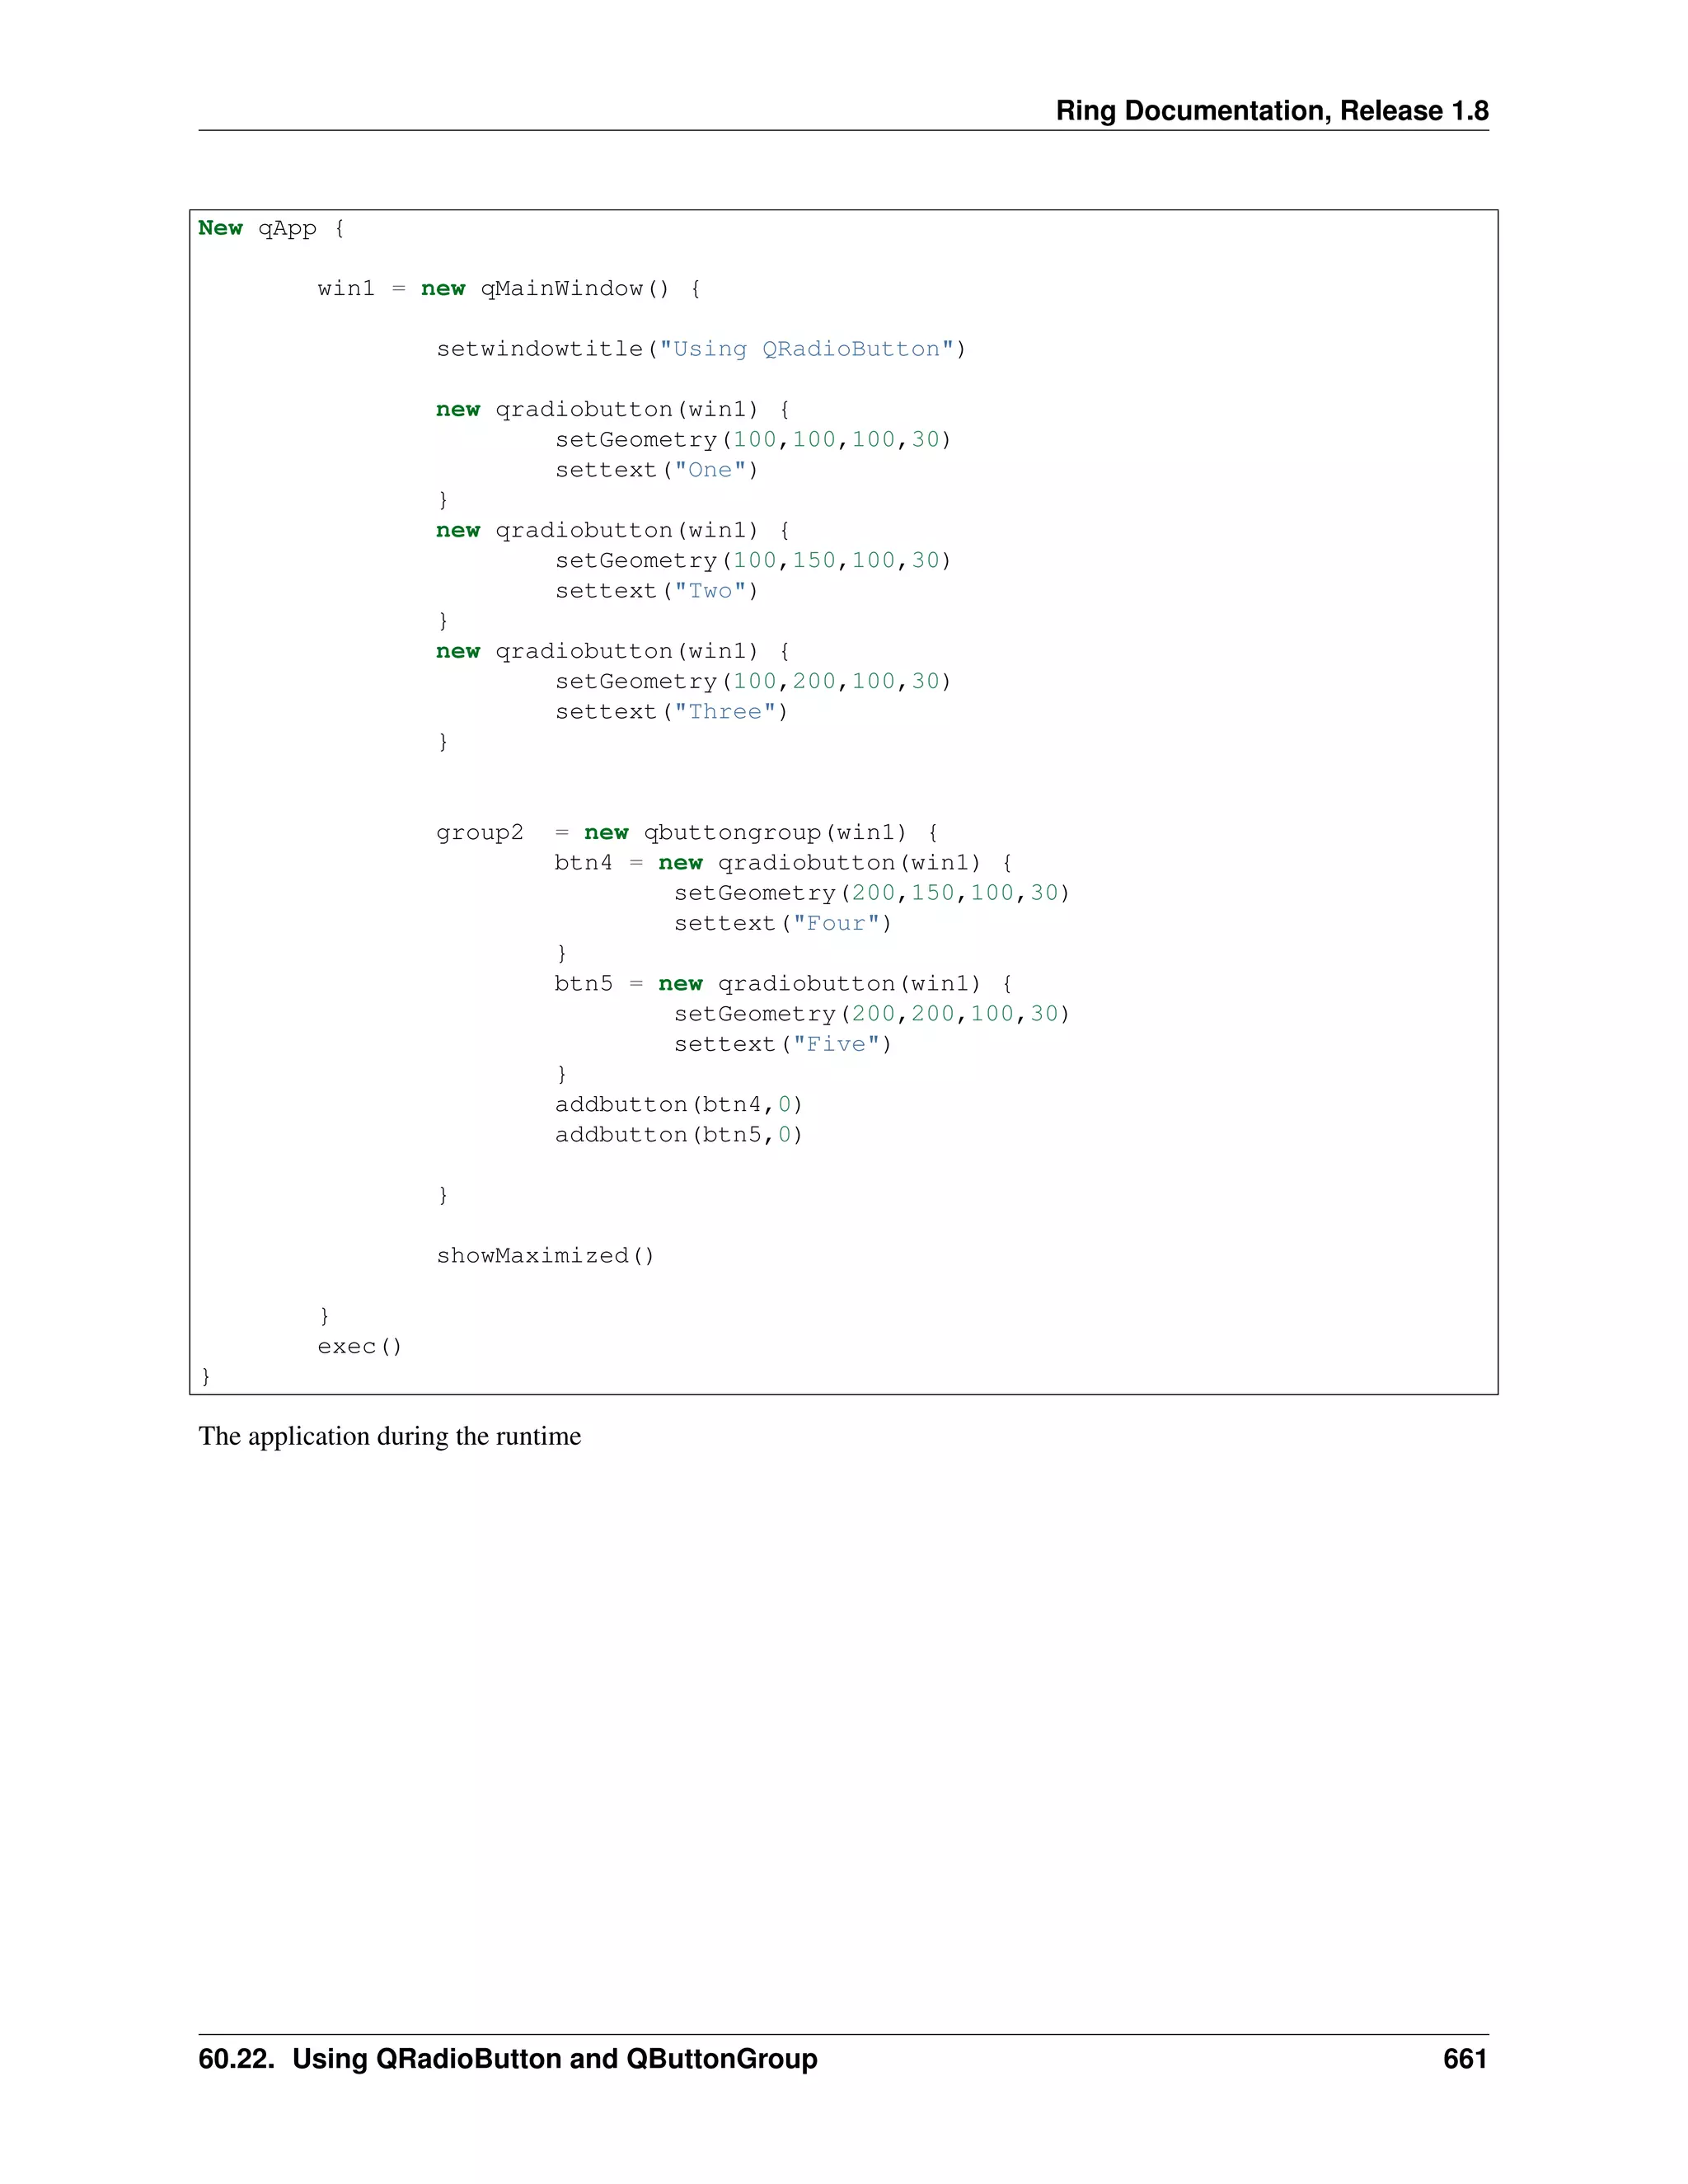Click the page number 661 in the footer
The image size is (1688, 2184).
(1464, 2059)
